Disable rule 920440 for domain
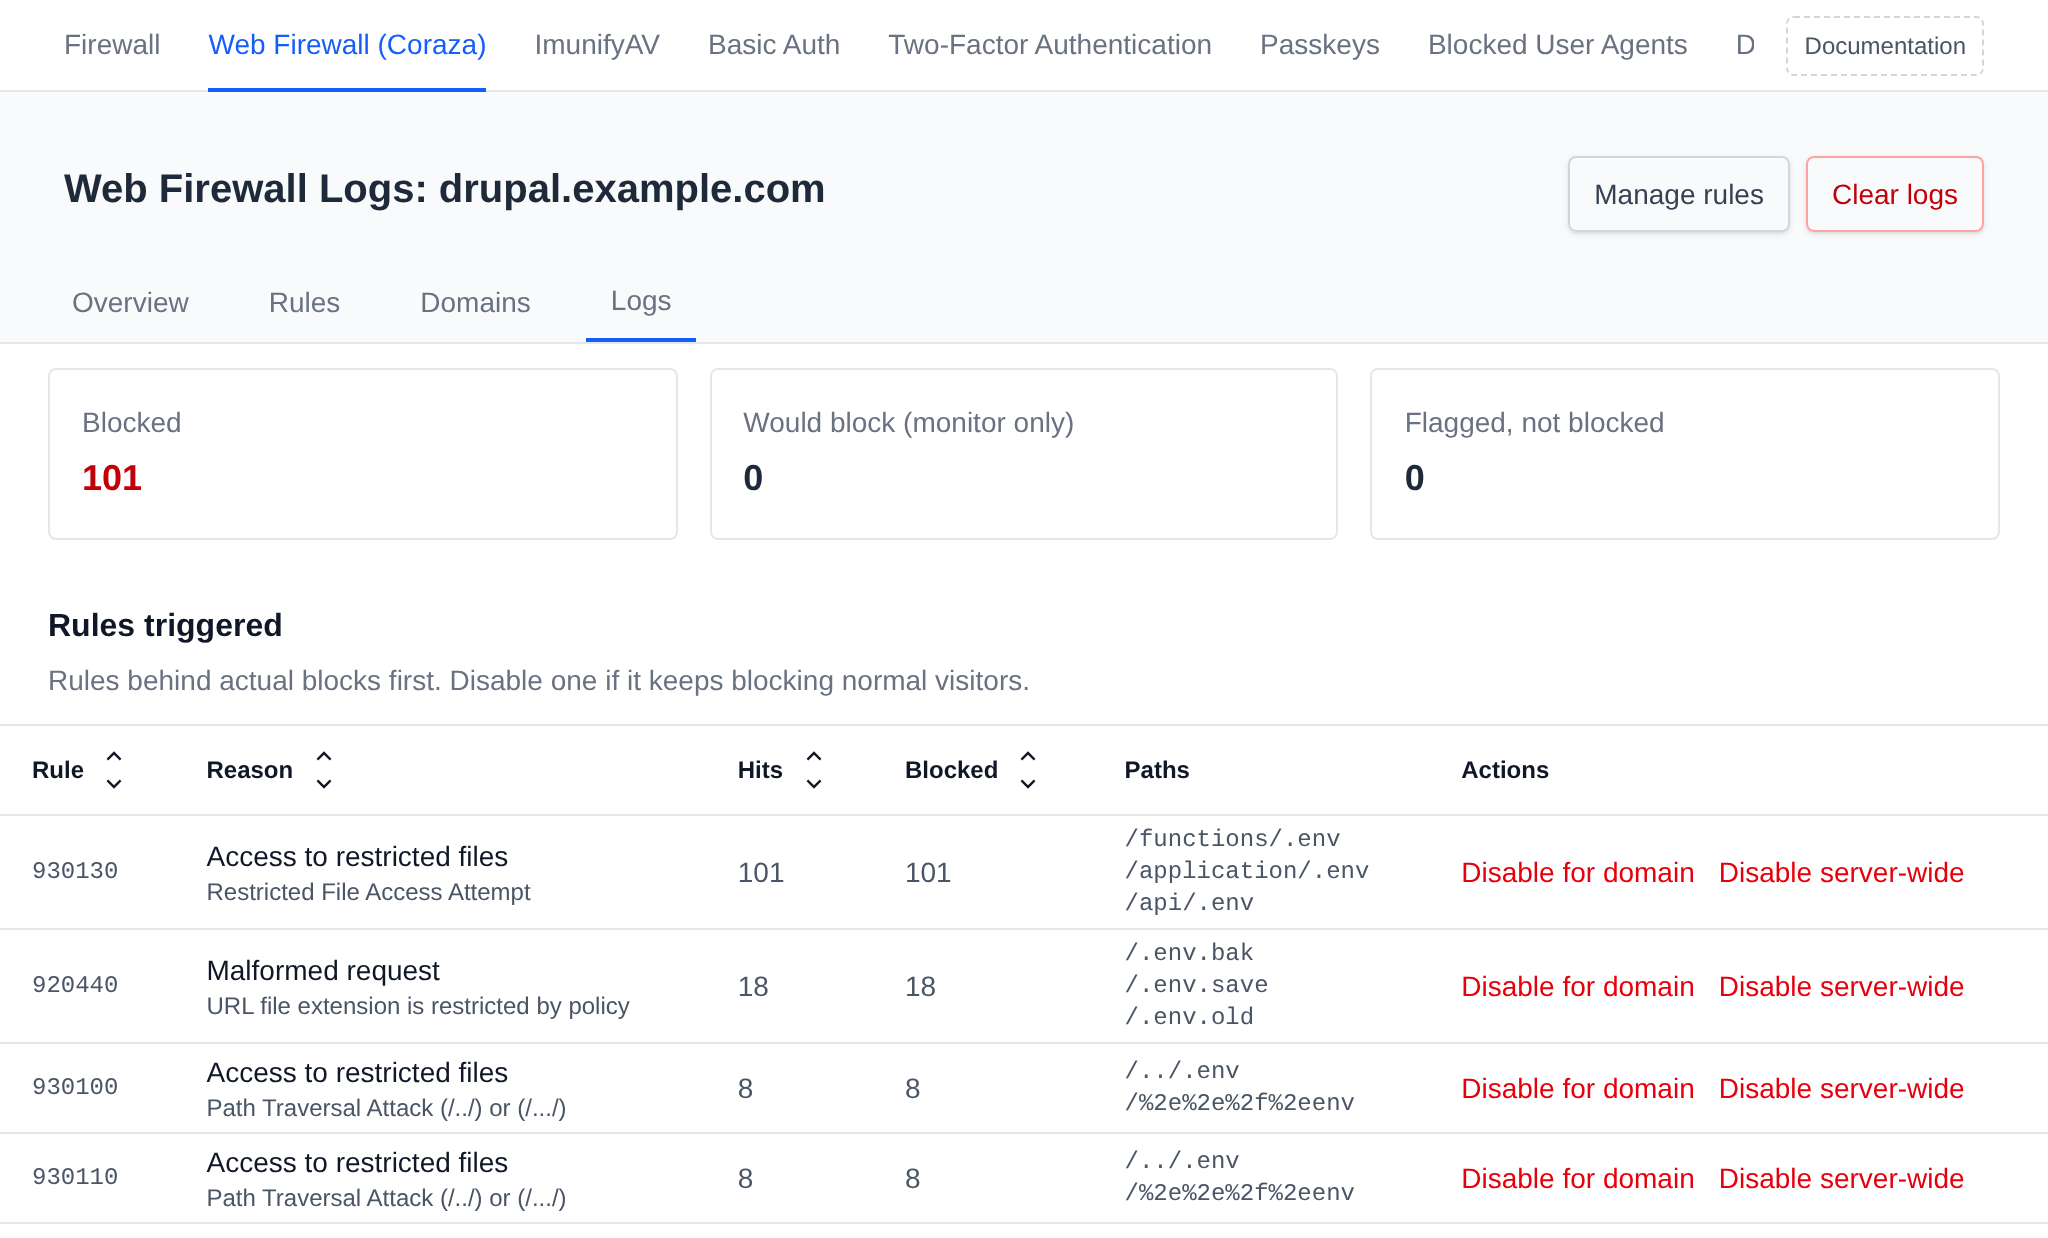2048x1238 pixels. [1577, 987]
